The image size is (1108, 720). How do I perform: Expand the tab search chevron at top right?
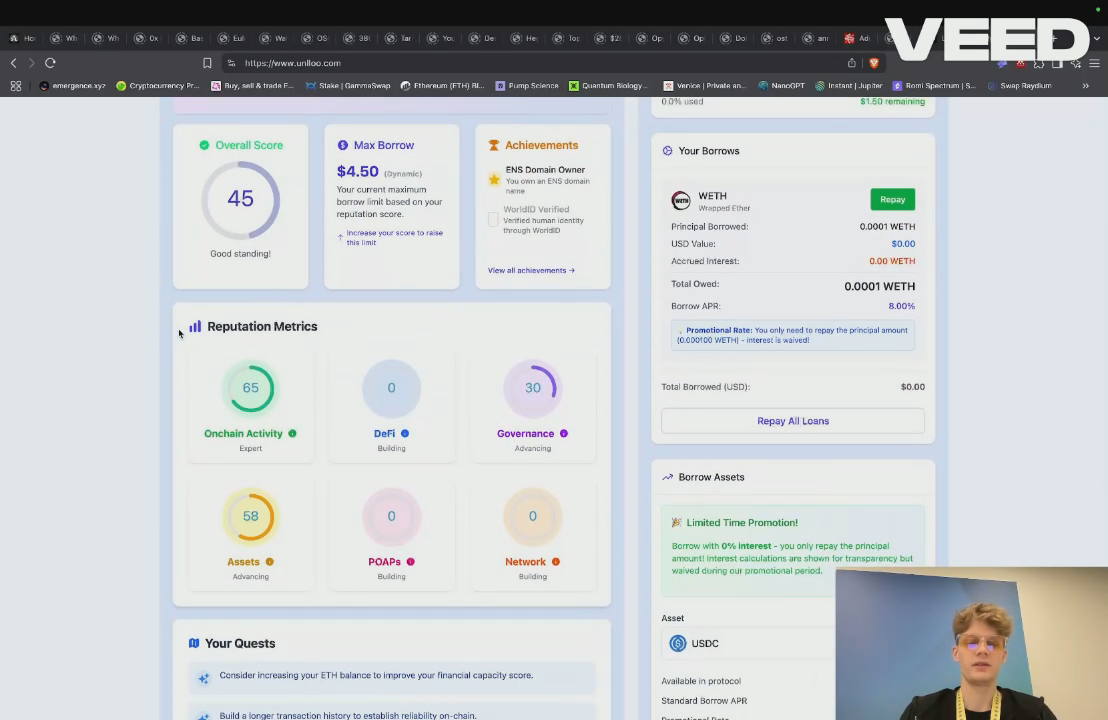coord(1096,38)
